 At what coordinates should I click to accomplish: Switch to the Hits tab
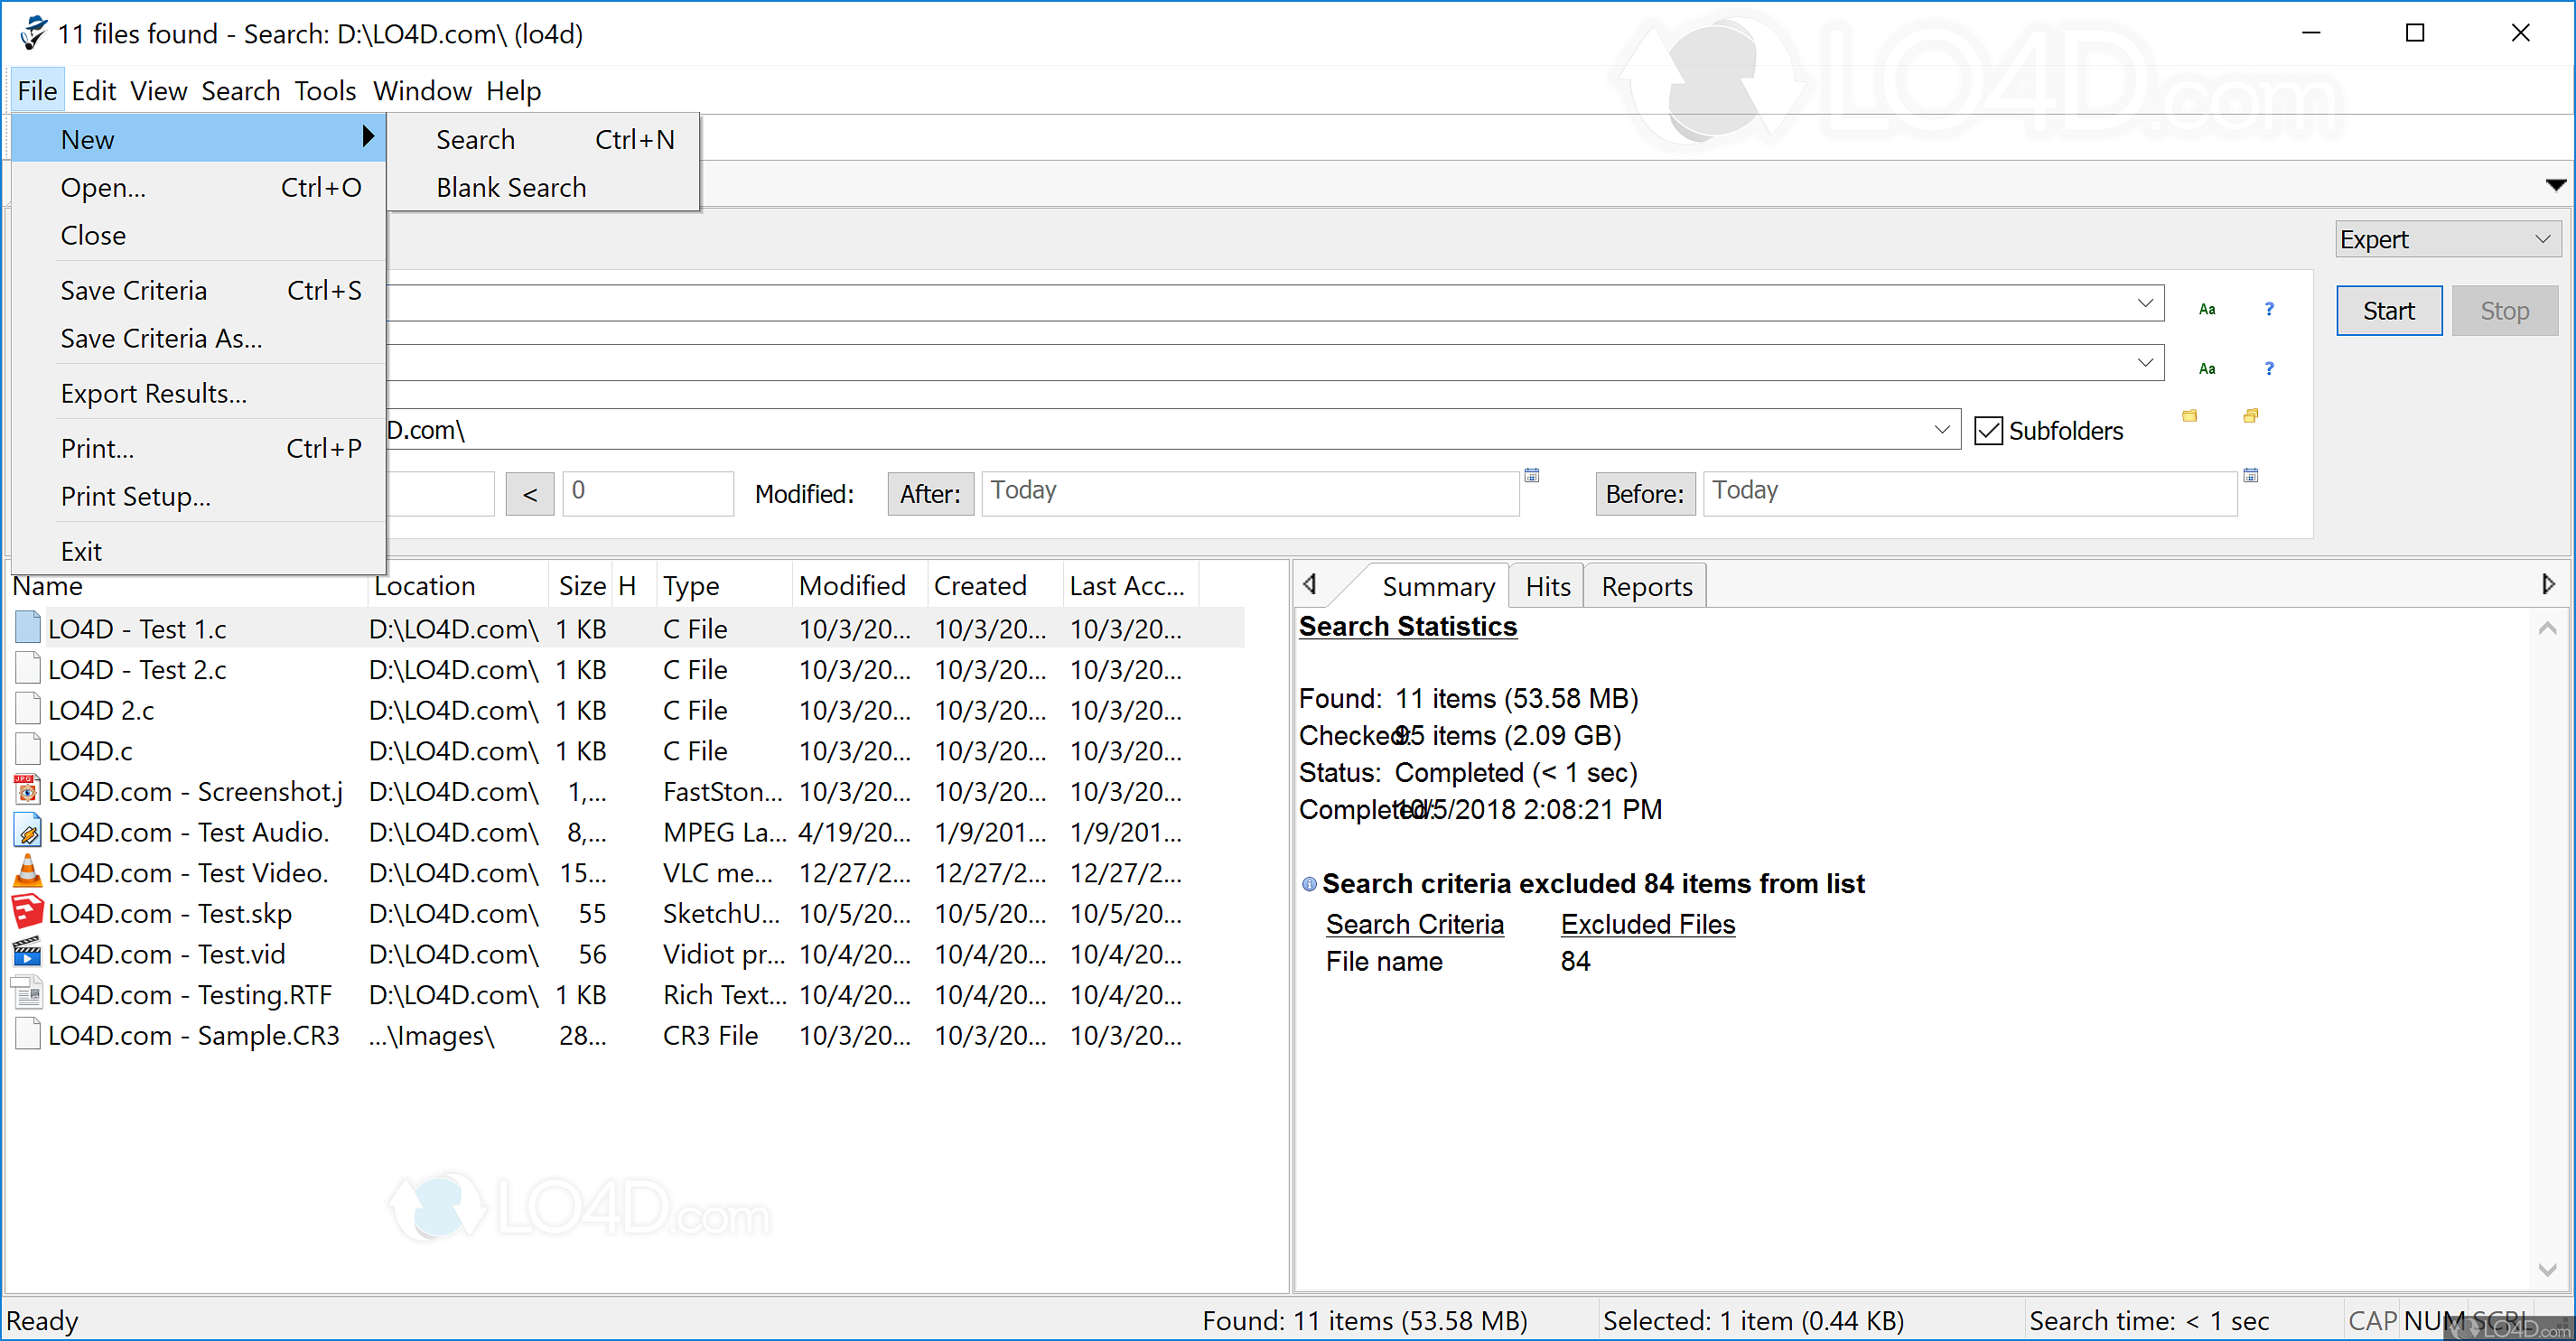(1547, 587)
